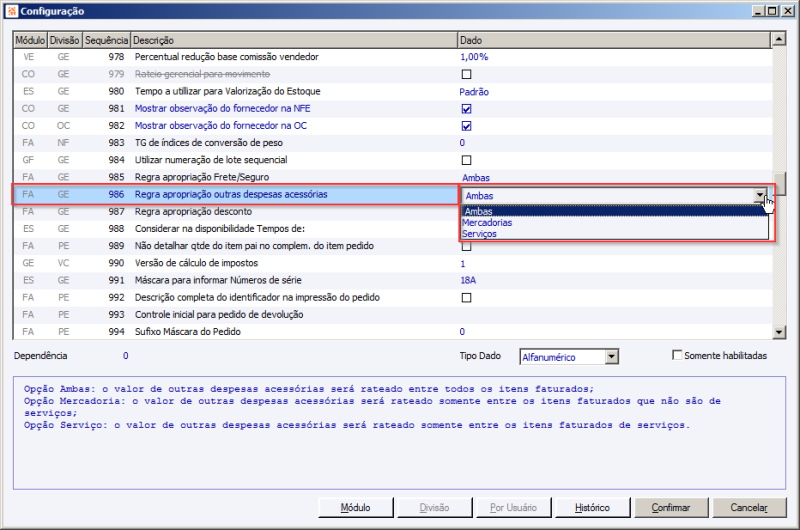Select row Considerar na disponibilidade Tempos de:
The width and height of the screenshot is (800, 530).
coord(236,229)
